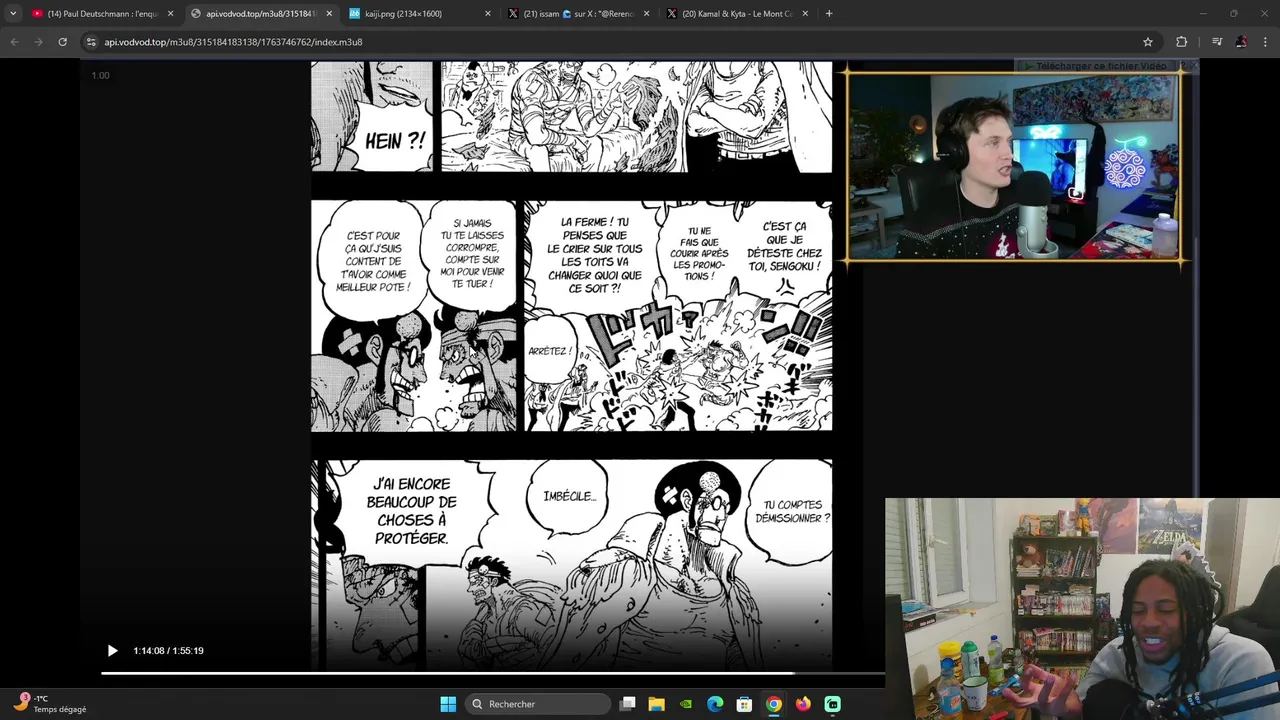Click the address bar URL

tap(233, 42)
